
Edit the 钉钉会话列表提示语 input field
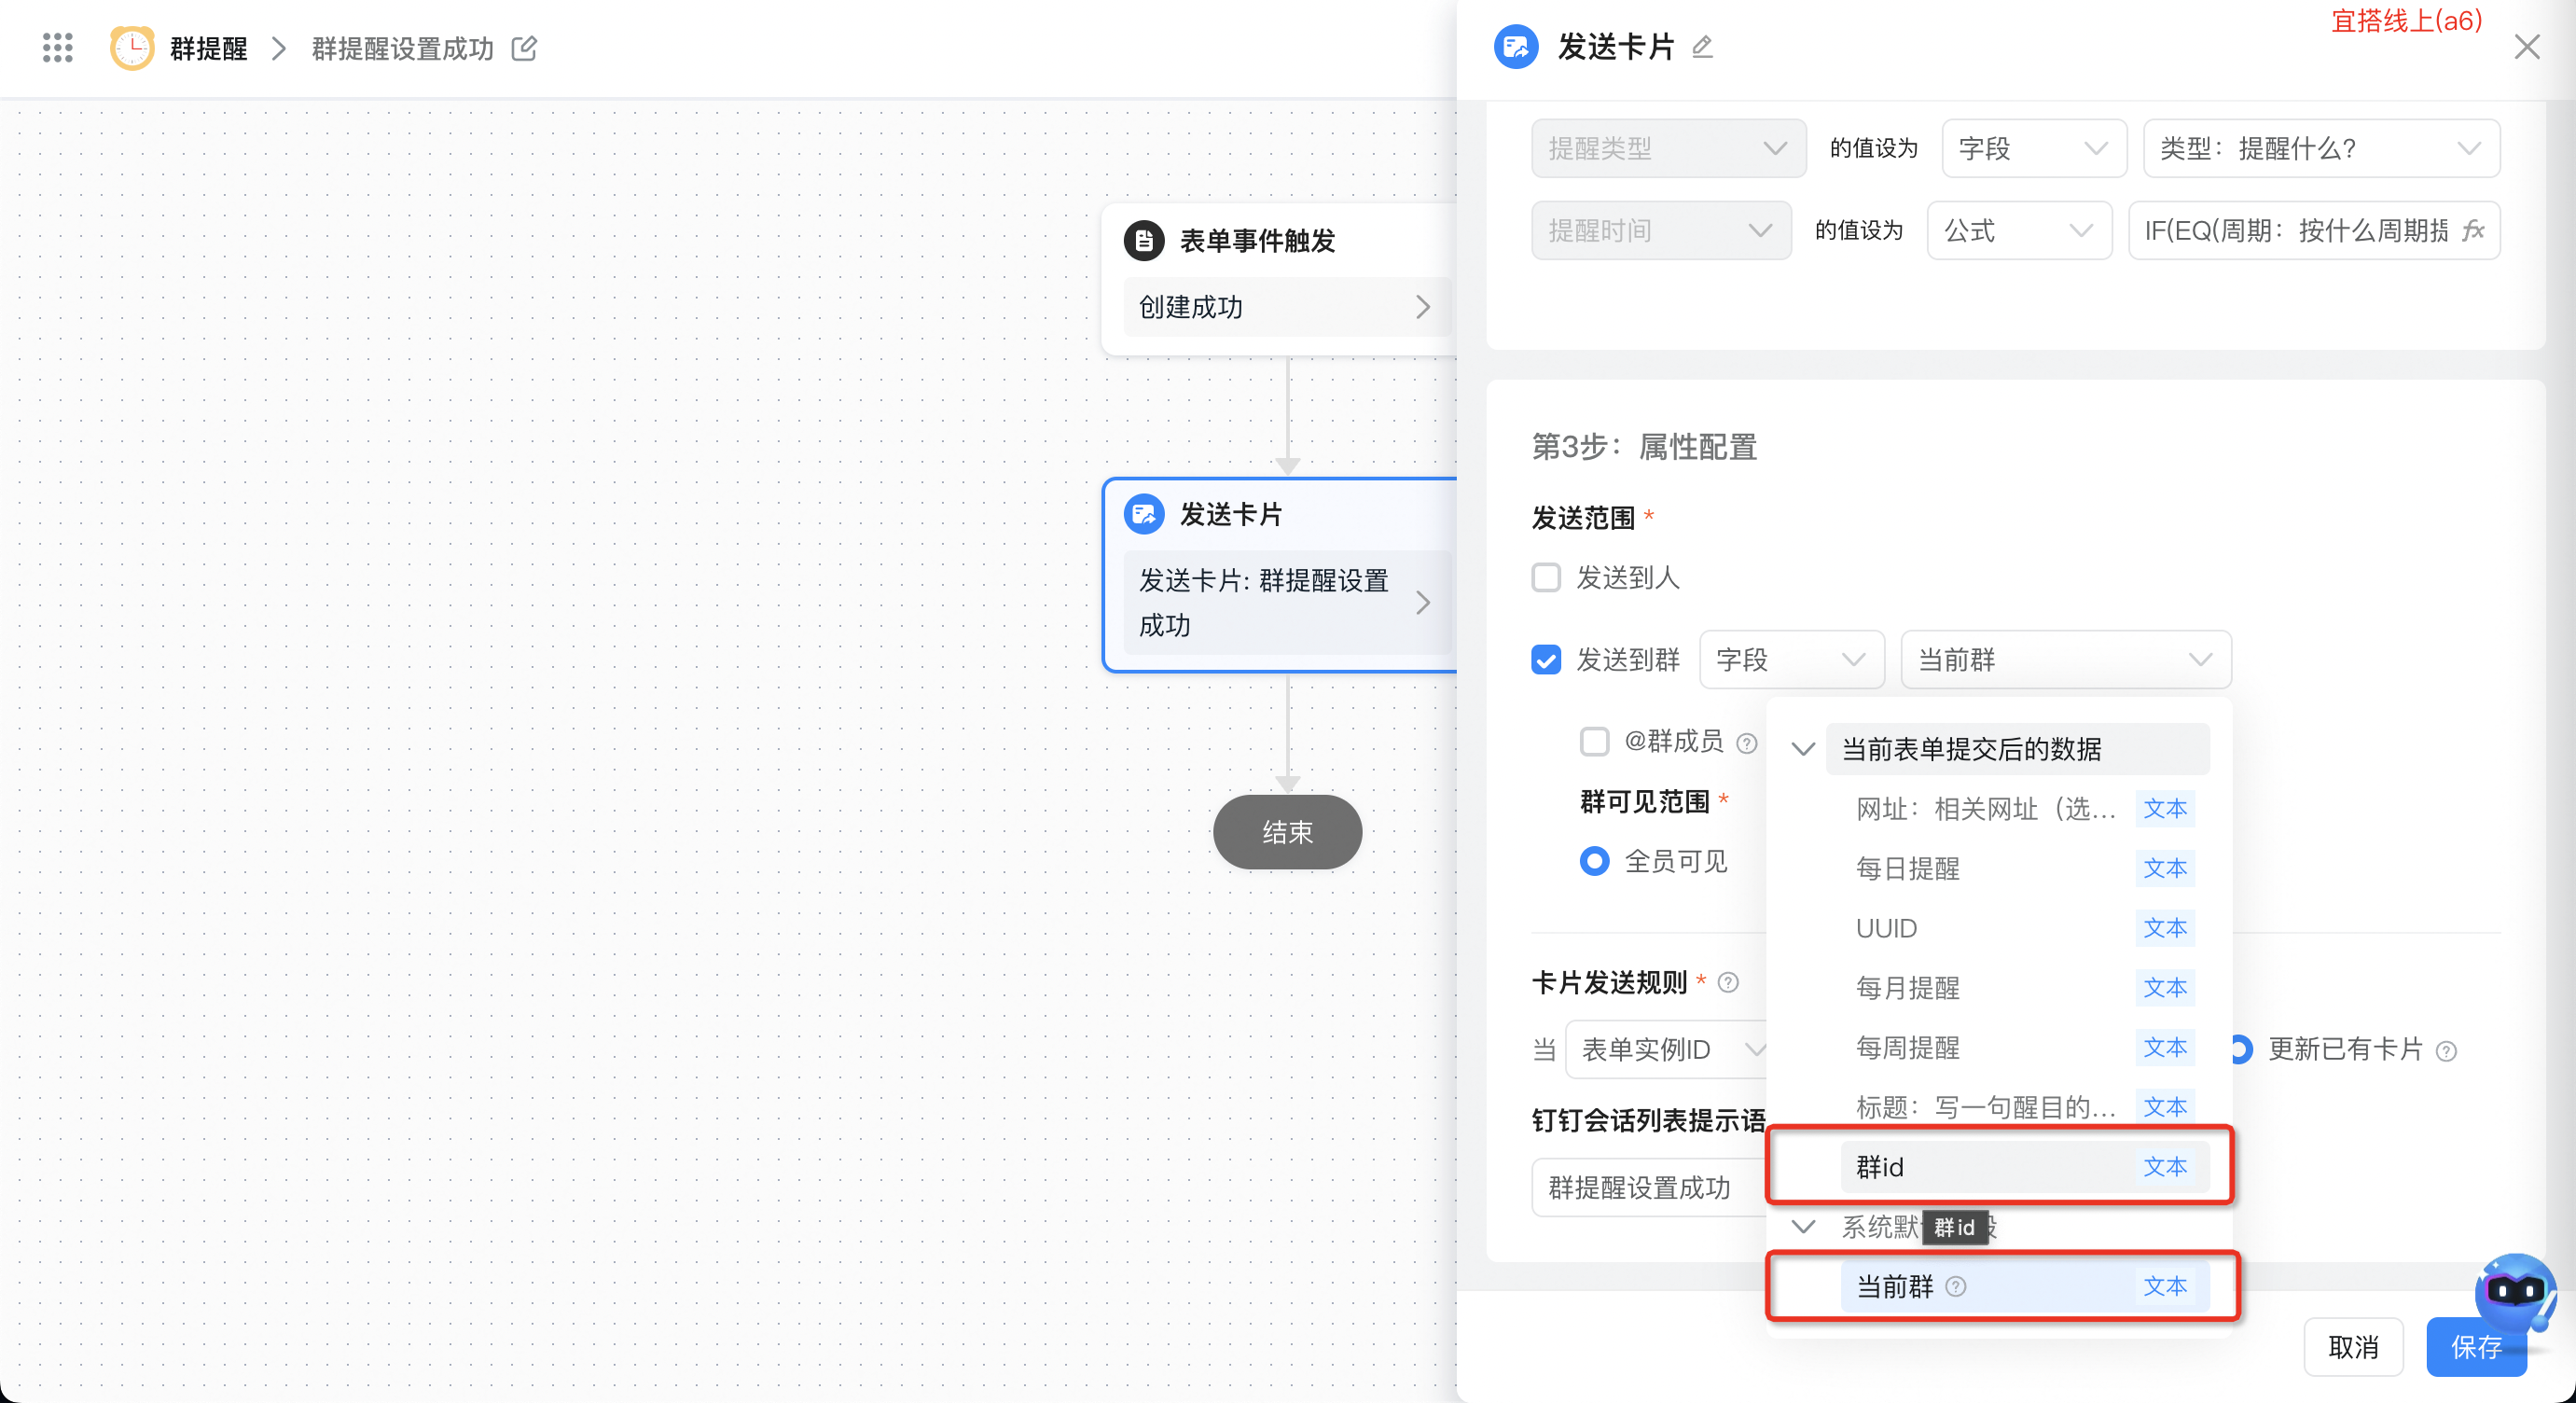(1650, 1188)
